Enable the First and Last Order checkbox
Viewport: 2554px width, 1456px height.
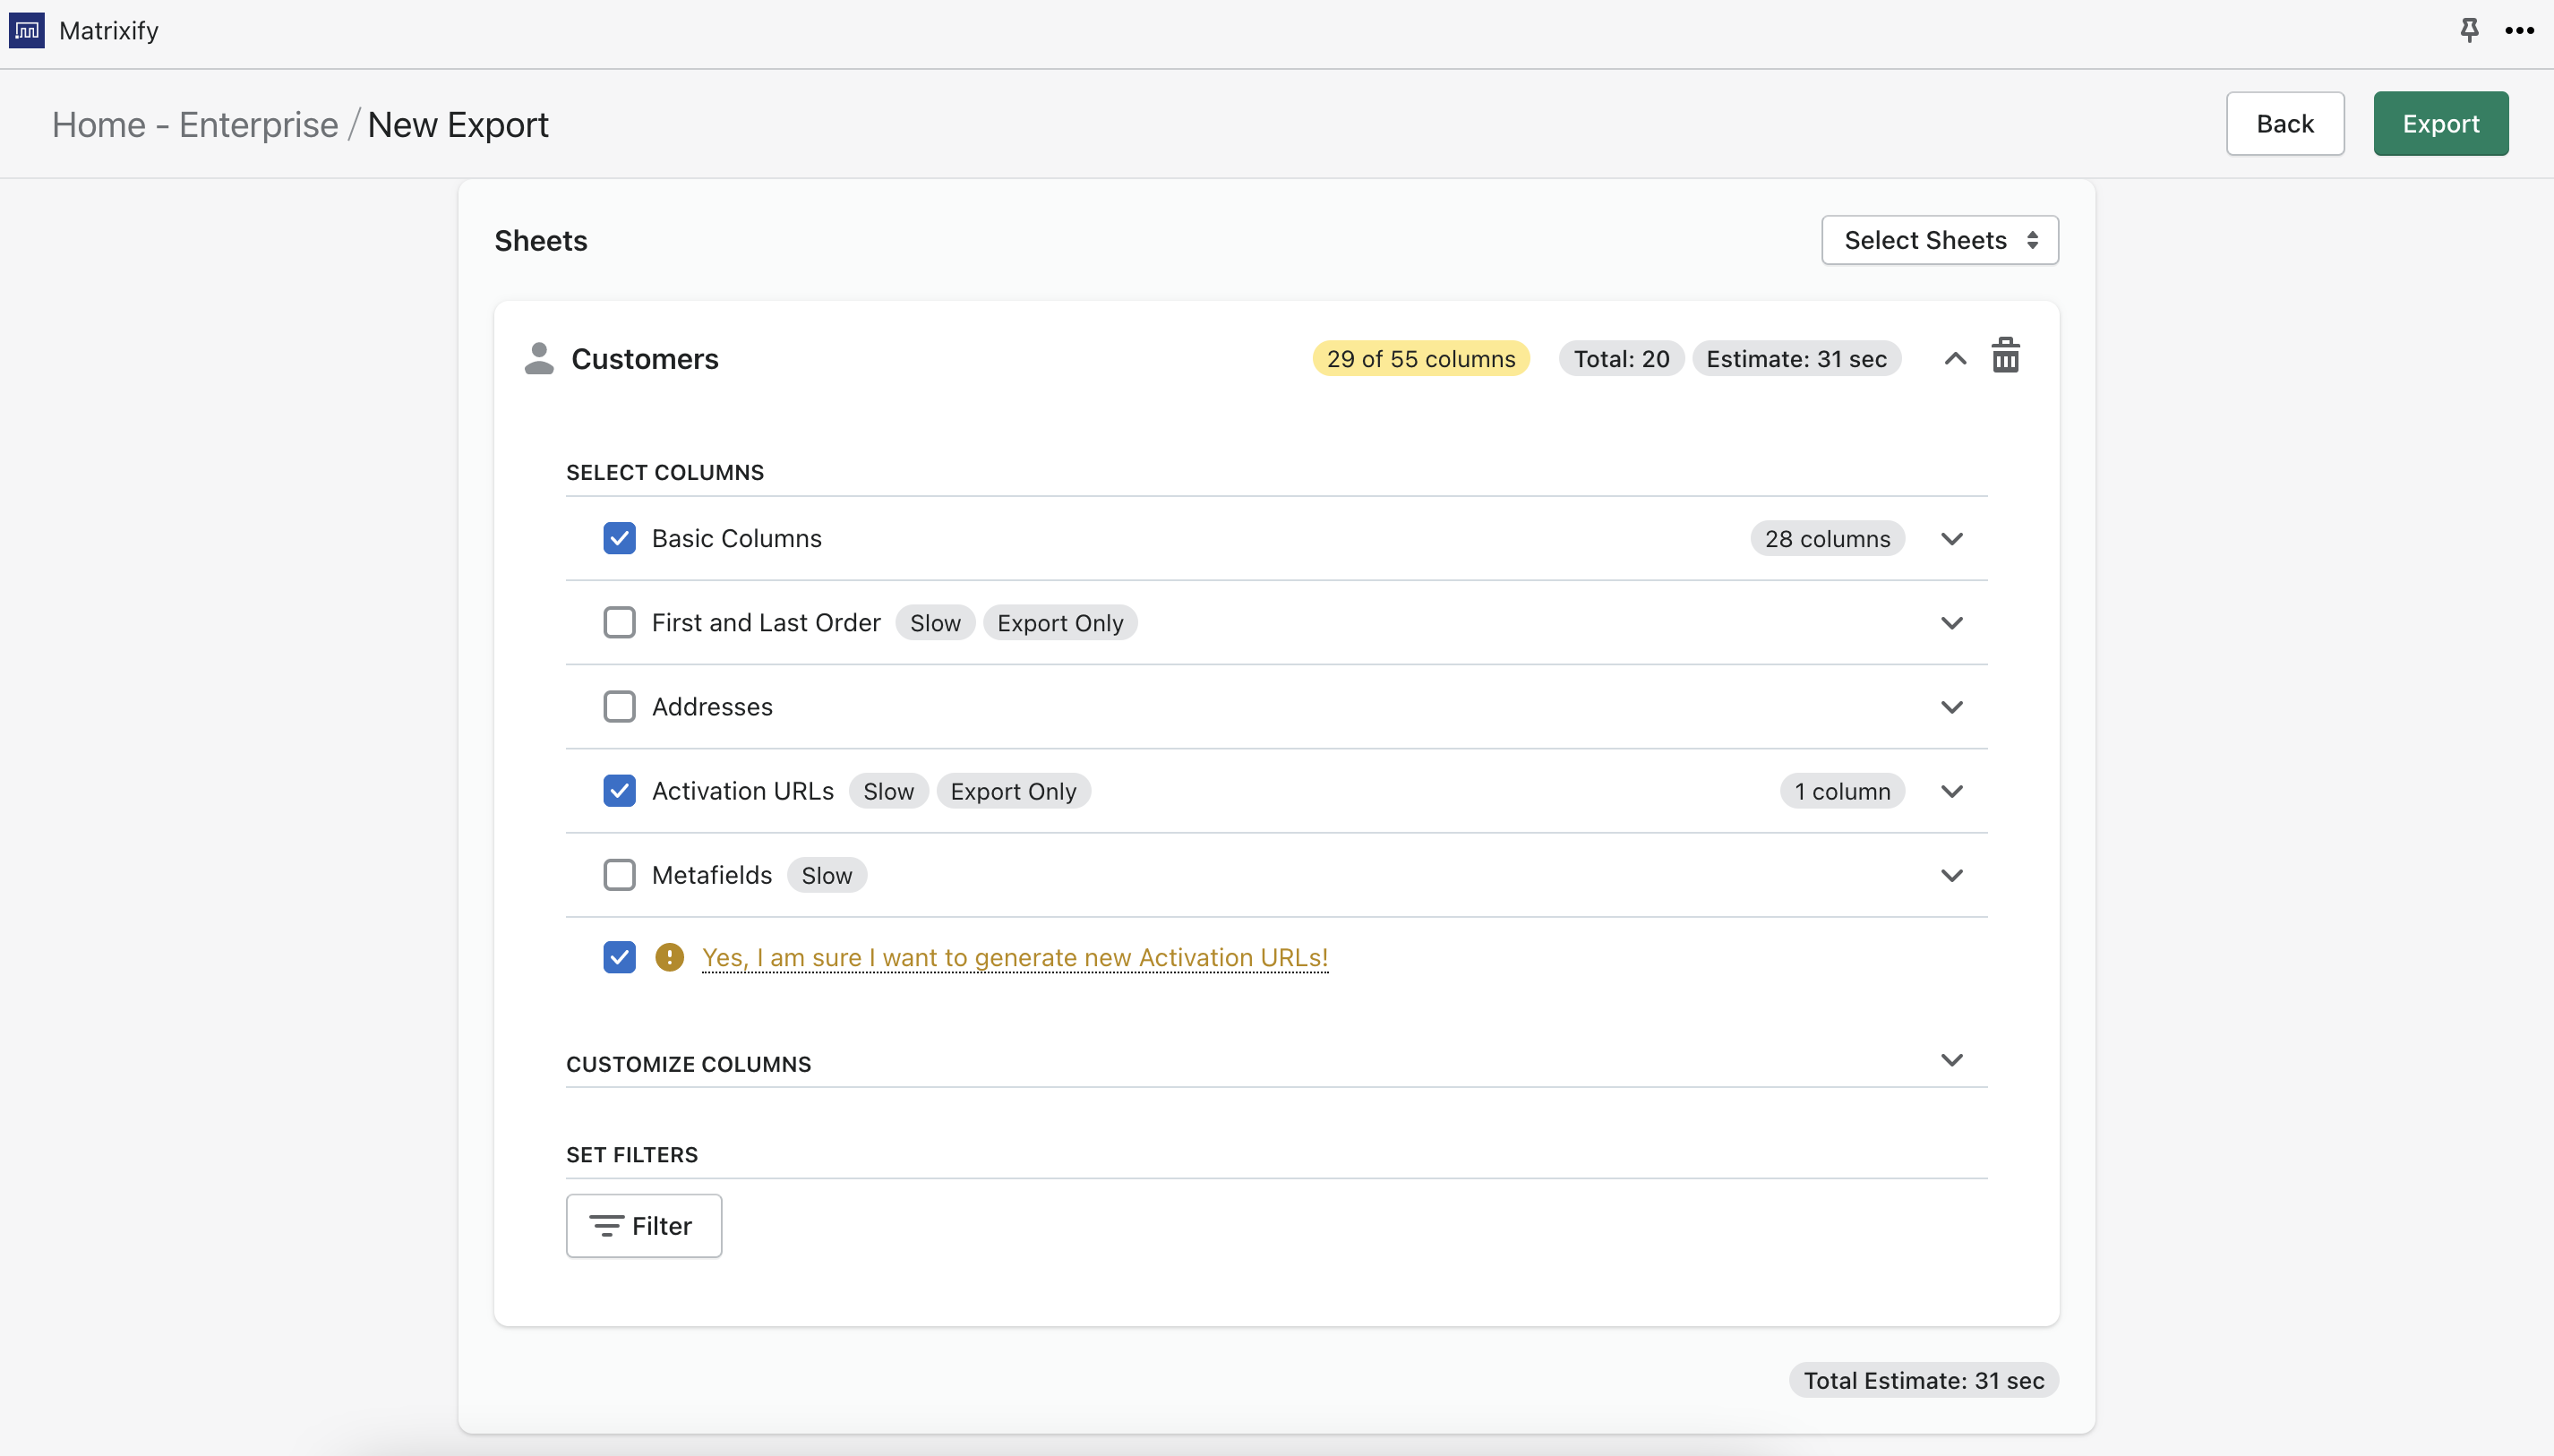point(619,622)
